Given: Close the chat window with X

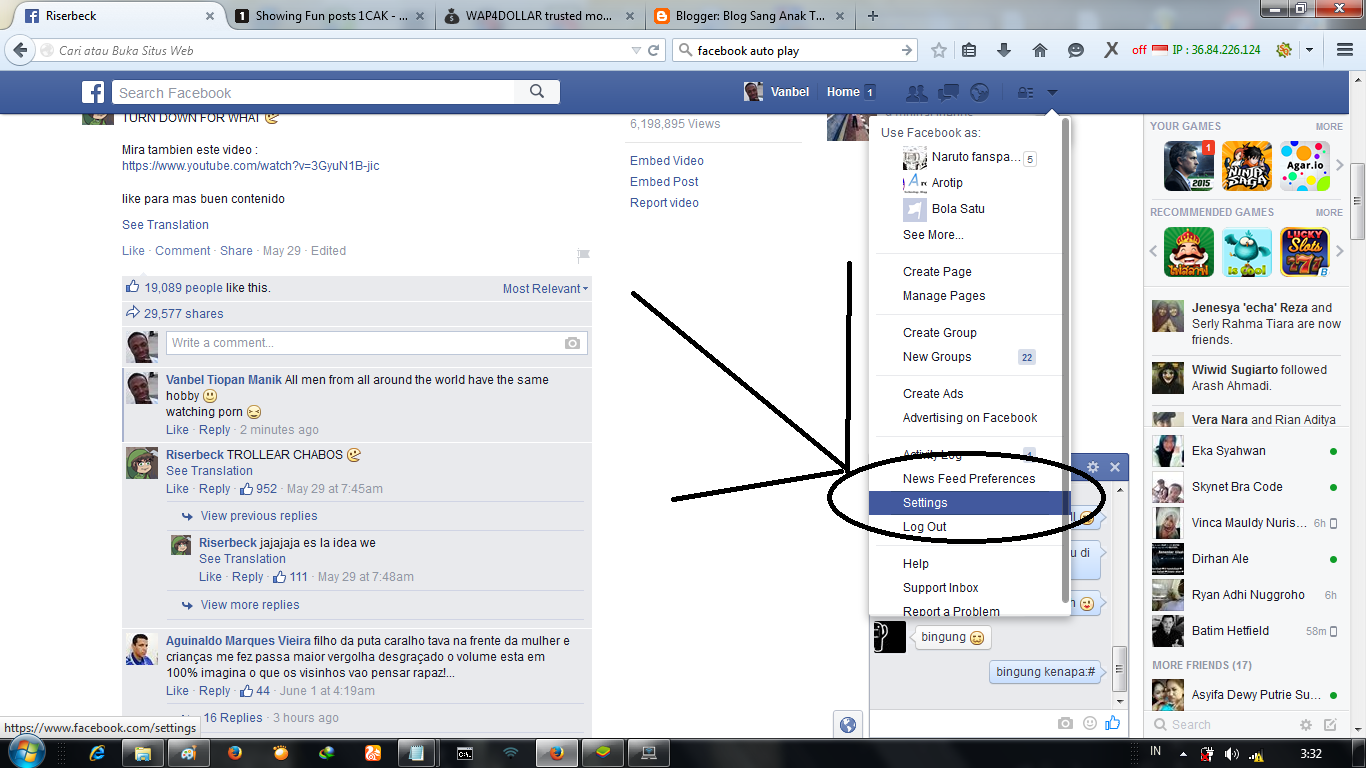Looking at the screenshot, I should click(1115, 467).
